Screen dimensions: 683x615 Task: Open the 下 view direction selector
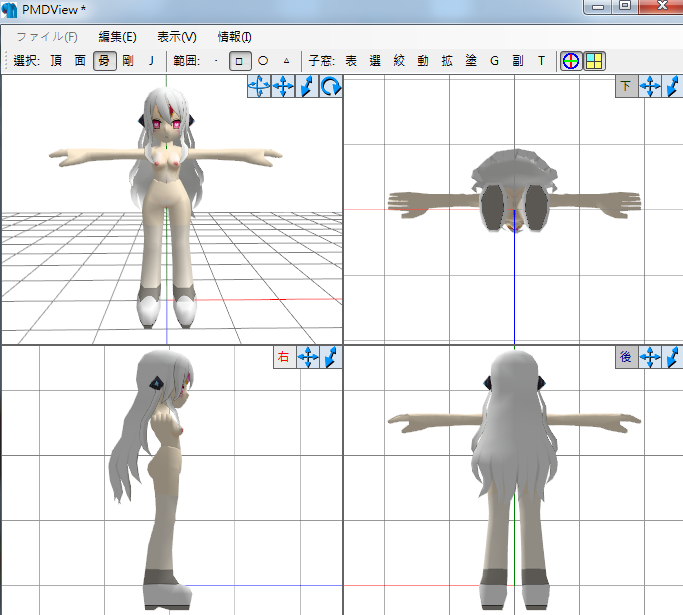[626, 87]
